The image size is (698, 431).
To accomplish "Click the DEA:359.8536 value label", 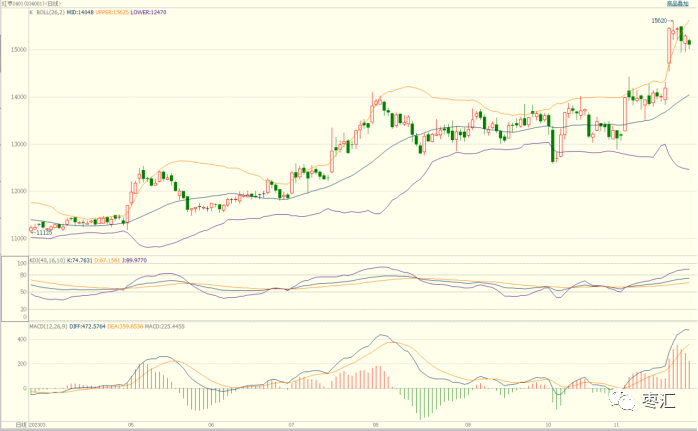I will pos(126,327).
